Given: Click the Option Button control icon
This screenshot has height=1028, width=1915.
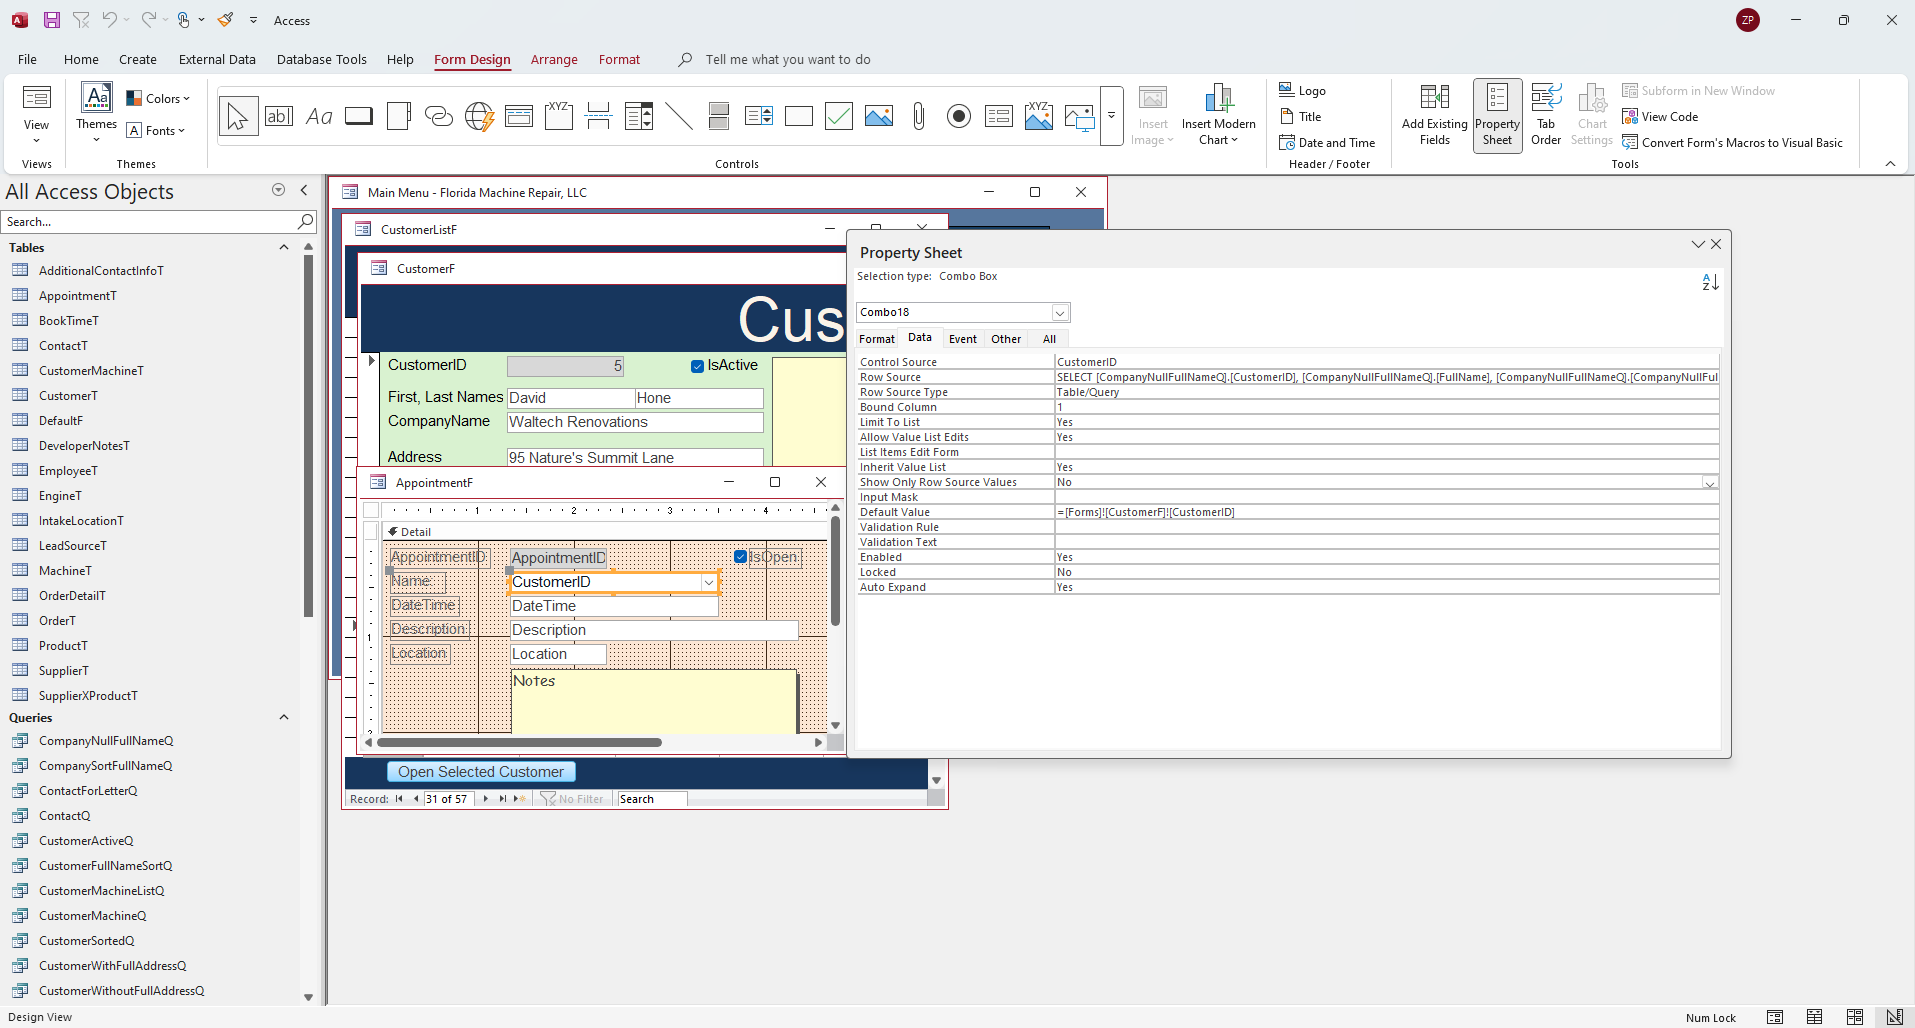Looking at the screenshot, I should [958, 117].
